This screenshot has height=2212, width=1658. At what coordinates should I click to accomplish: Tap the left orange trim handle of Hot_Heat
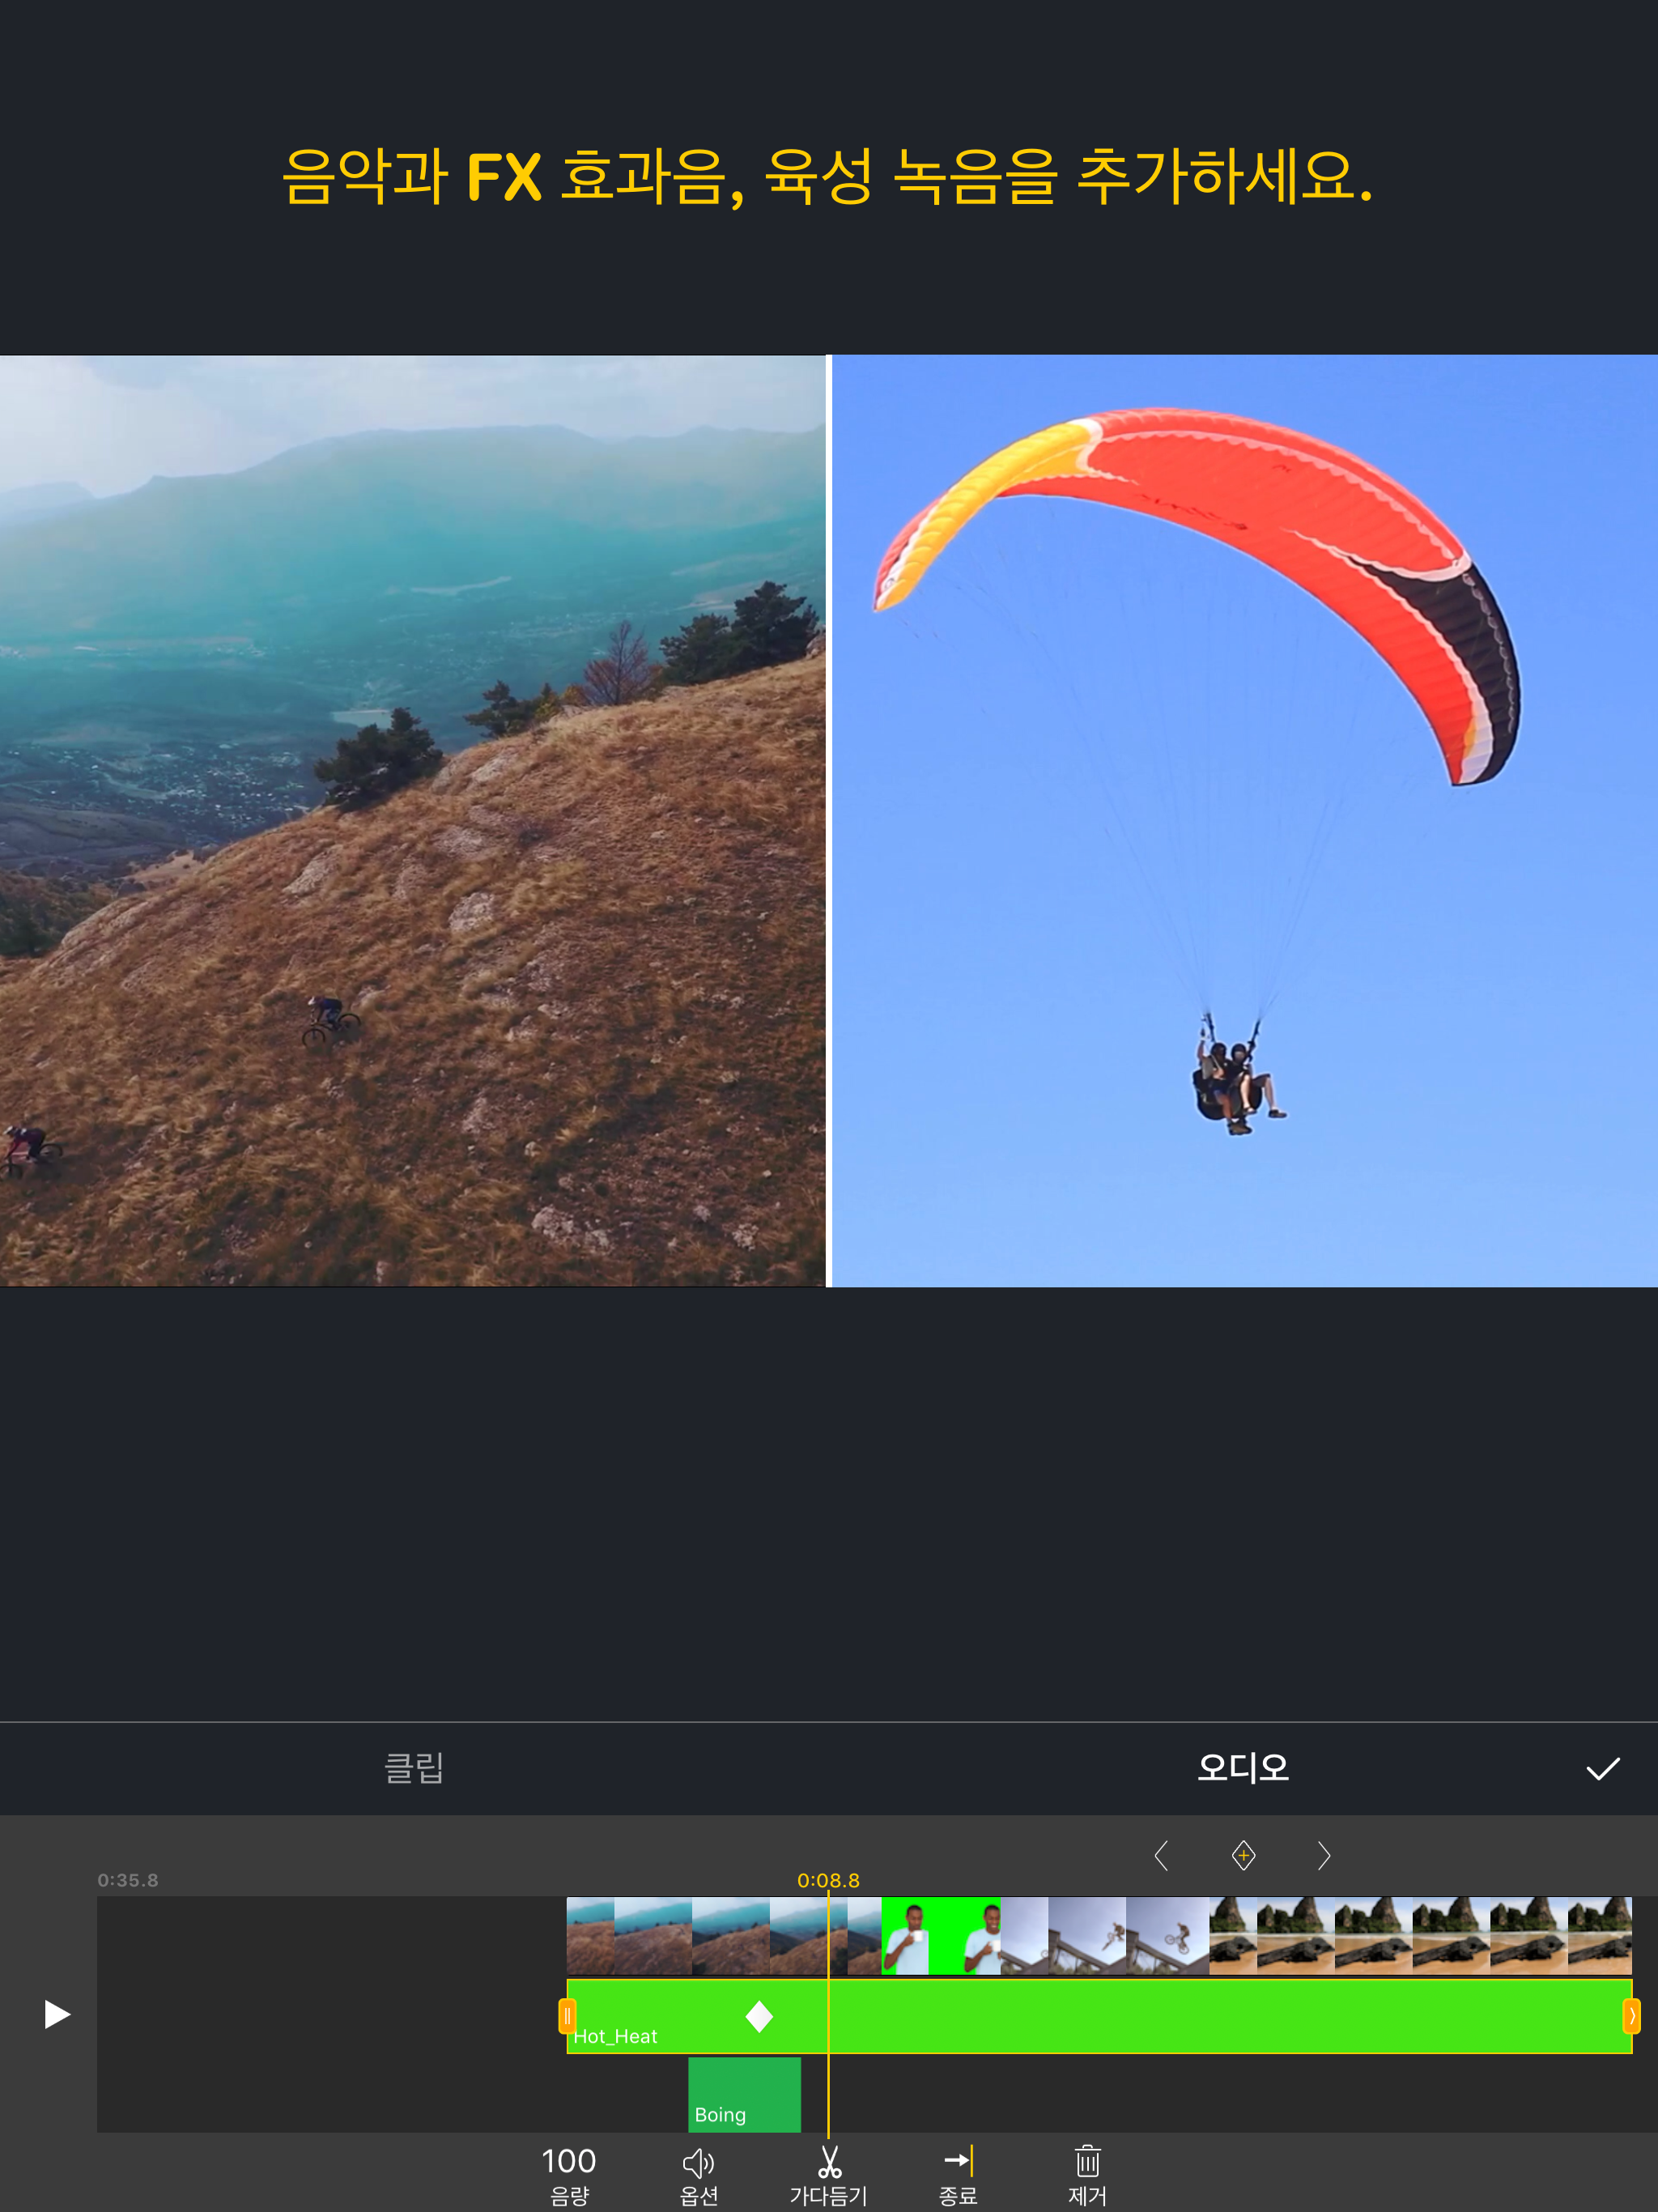(x=567, y=2016)
